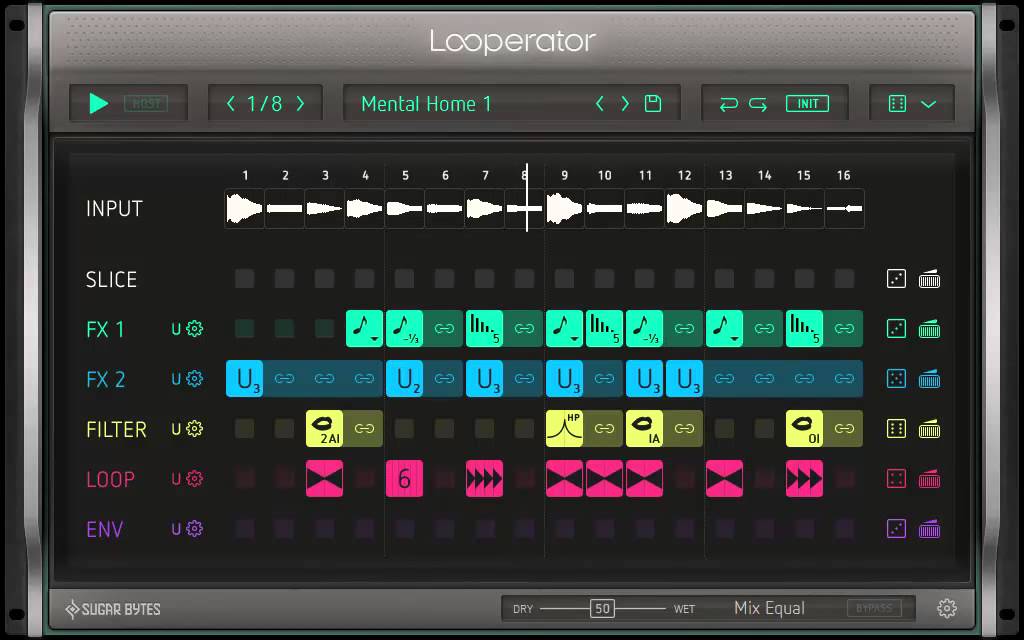1024x640 pixels.
Task: Open FX 1 row settings gear
Action: click(x=195, y=328)
